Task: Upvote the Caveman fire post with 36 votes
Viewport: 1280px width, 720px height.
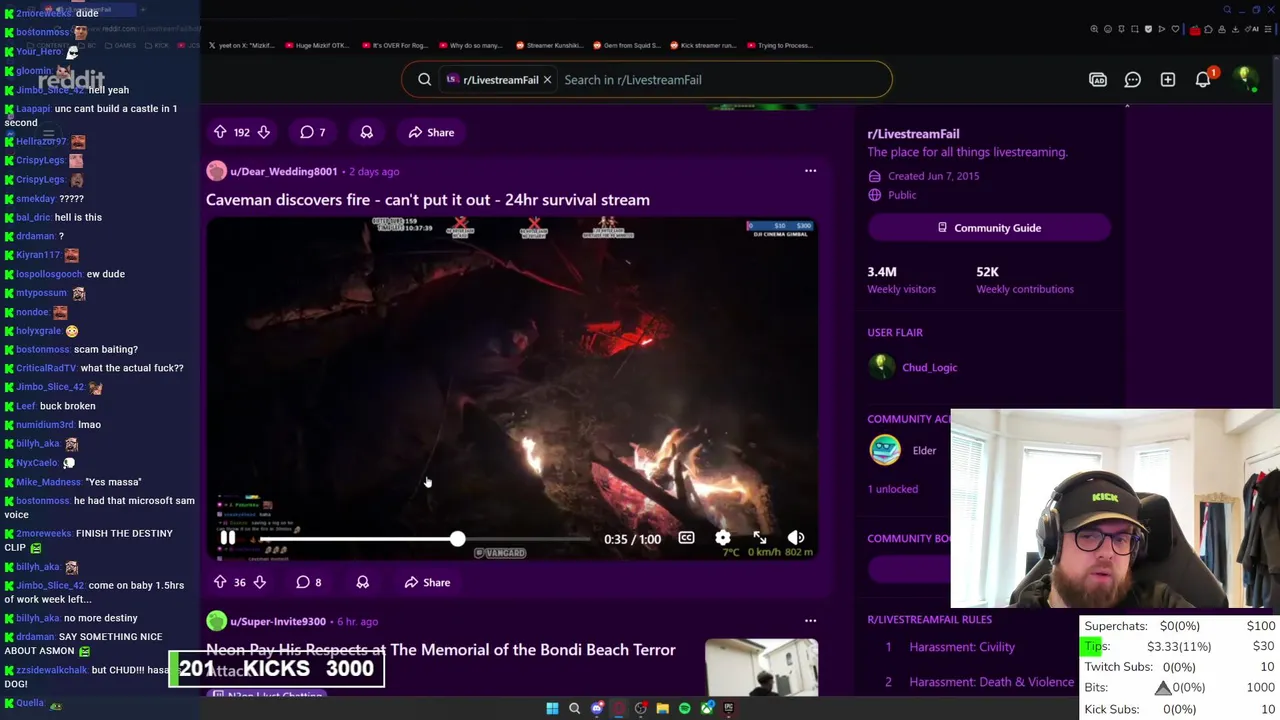Action: tap(220, 582)
